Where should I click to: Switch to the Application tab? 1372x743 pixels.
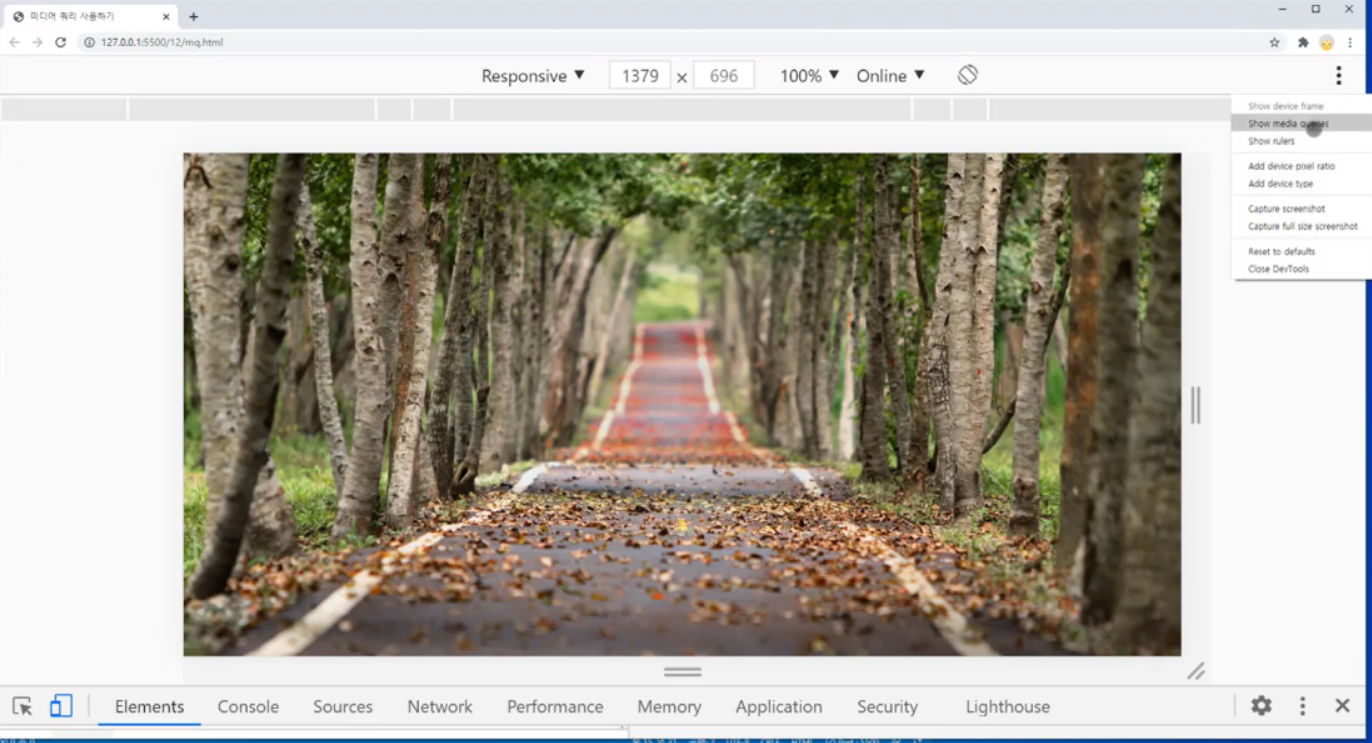pos(779,706)
